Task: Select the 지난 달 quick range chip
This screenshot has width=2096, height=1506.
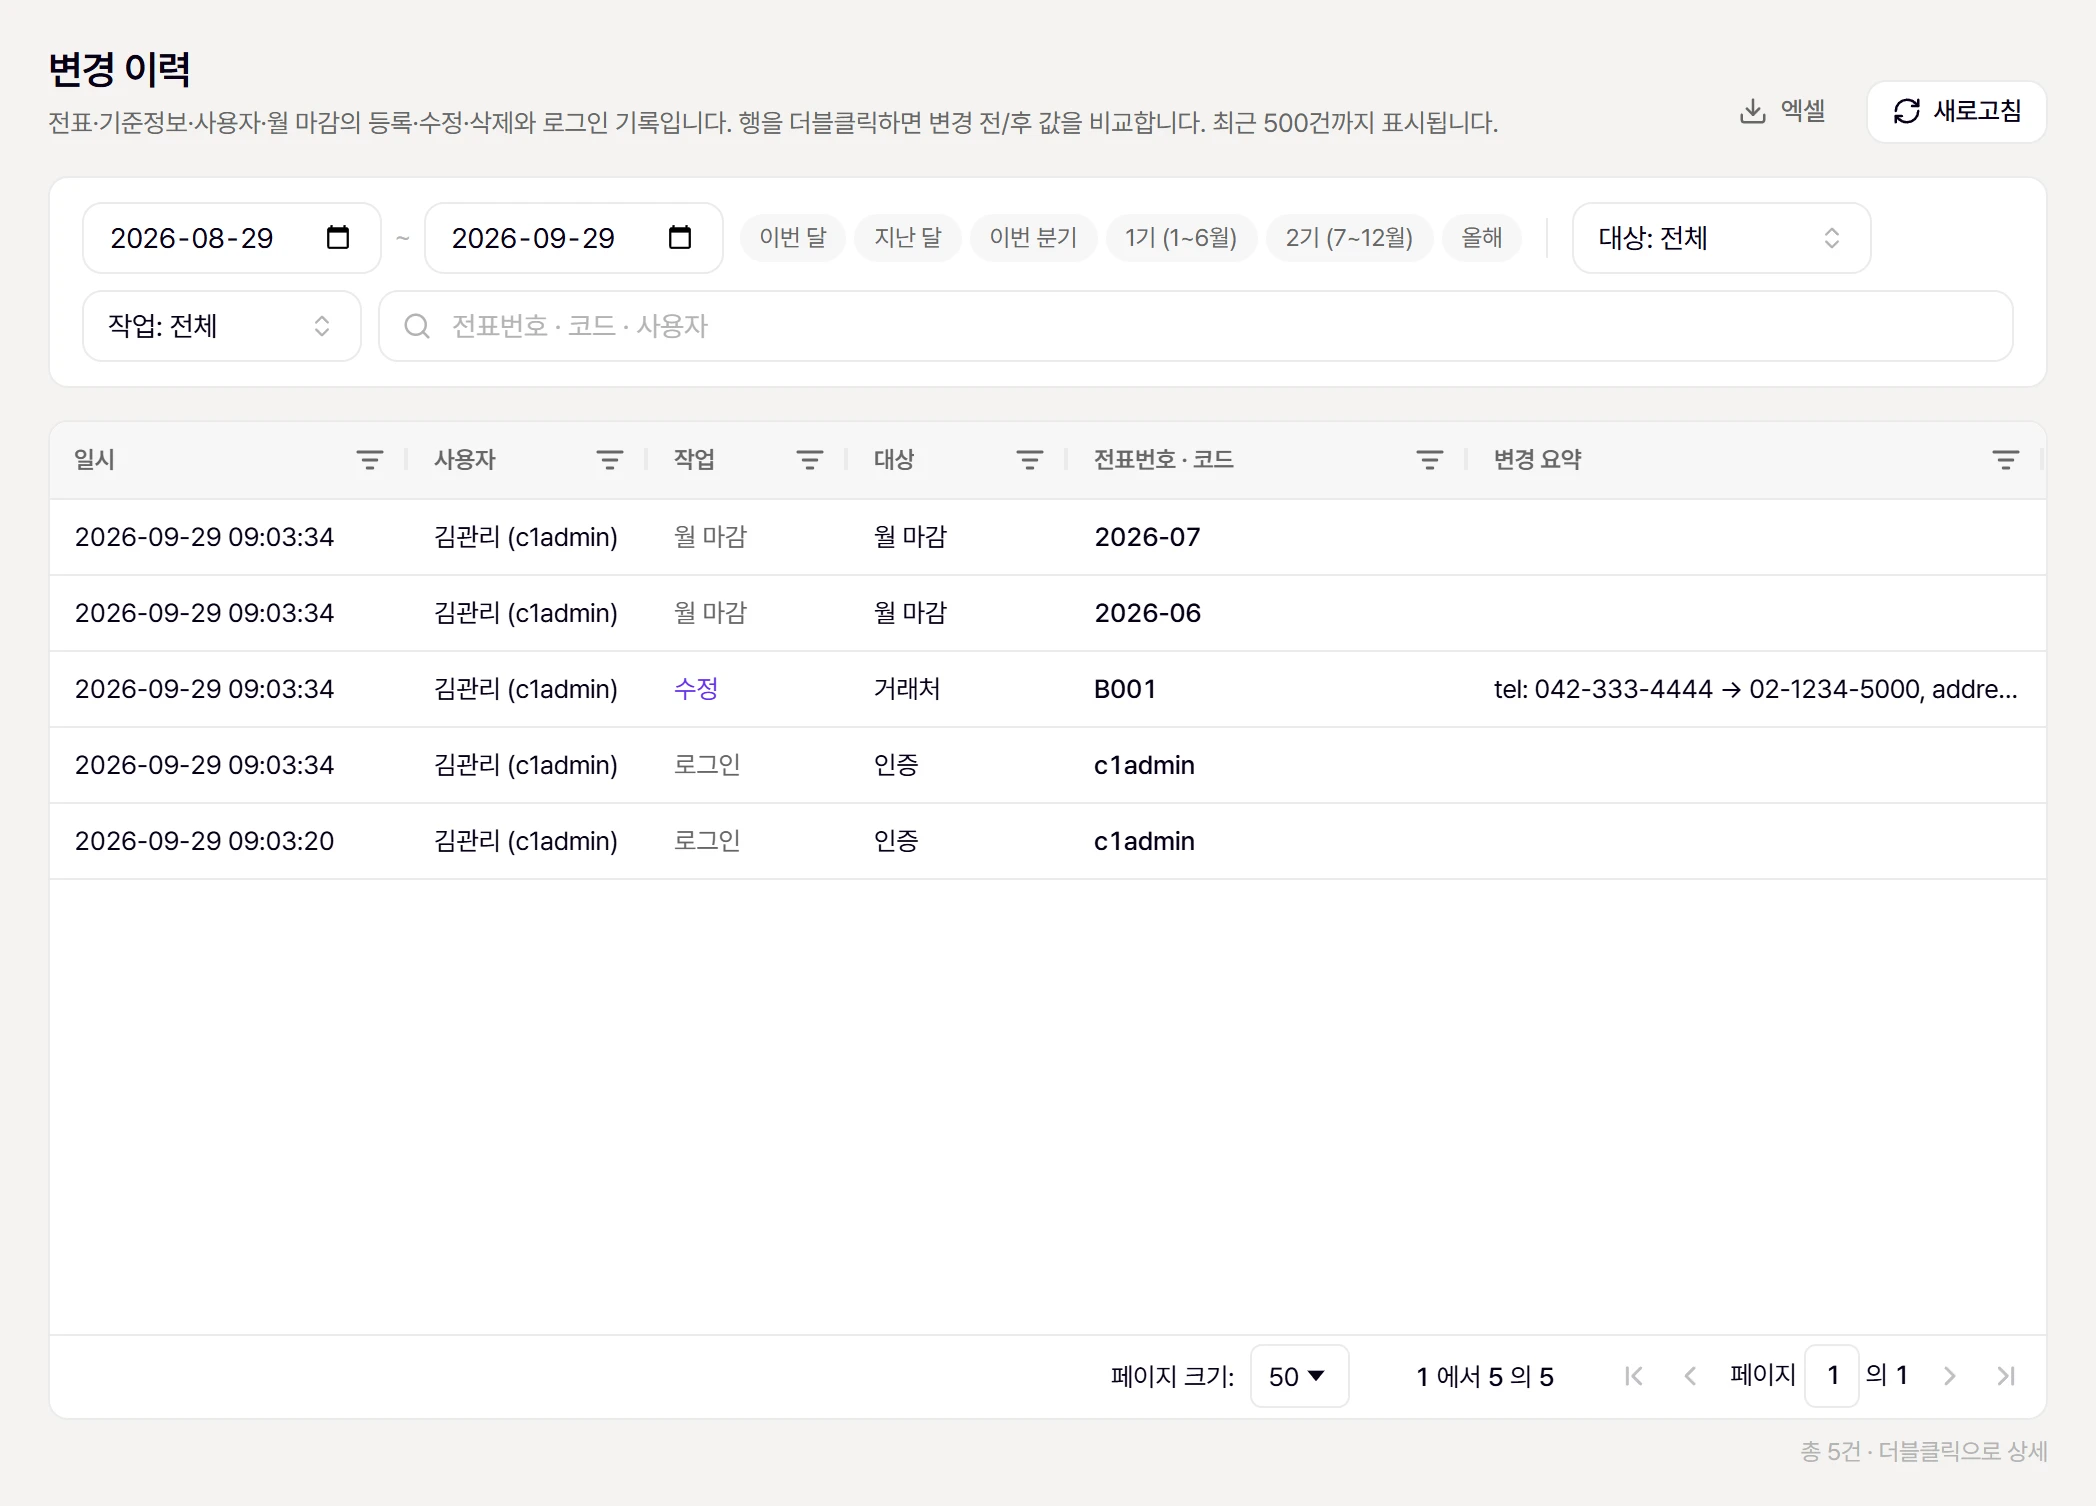Action: pos(908,238)
